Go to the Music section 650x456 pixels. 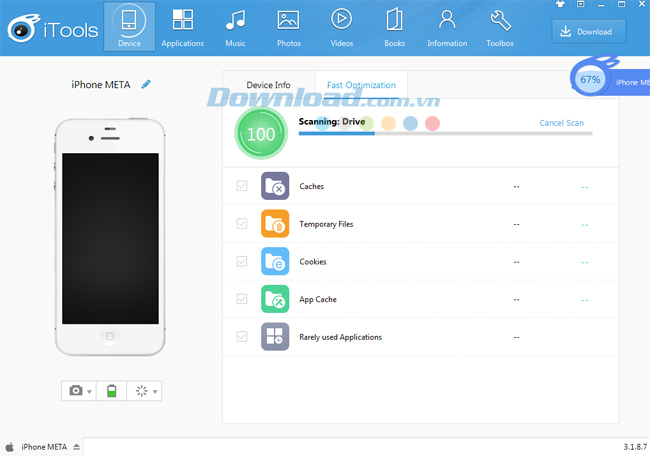click(x=235, y=26)
